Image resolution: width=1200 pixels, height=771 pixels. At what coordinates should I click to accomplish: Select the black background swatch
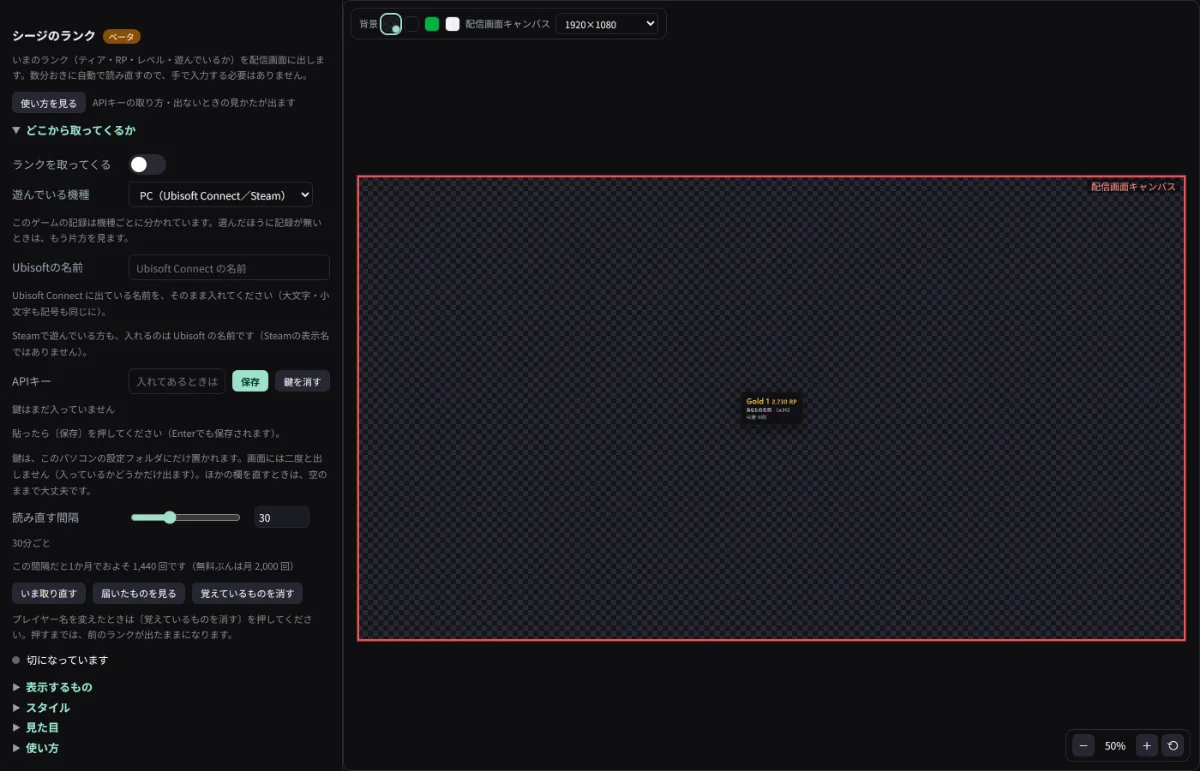point(412,24)
